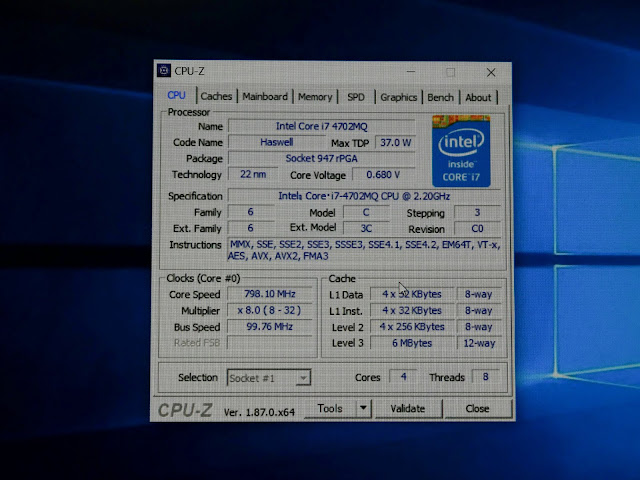Click the Level 3 '12-way' cell

(479, 343)
